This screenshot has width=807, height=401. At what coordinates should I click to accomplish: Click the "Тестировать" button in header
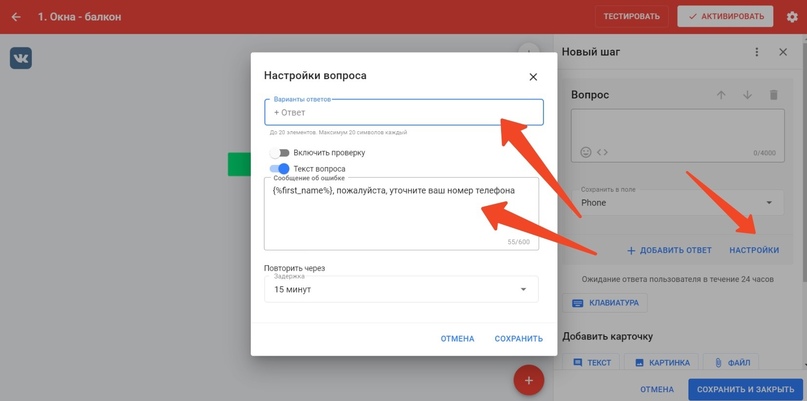pyautogui.click(x=632, y=17)
